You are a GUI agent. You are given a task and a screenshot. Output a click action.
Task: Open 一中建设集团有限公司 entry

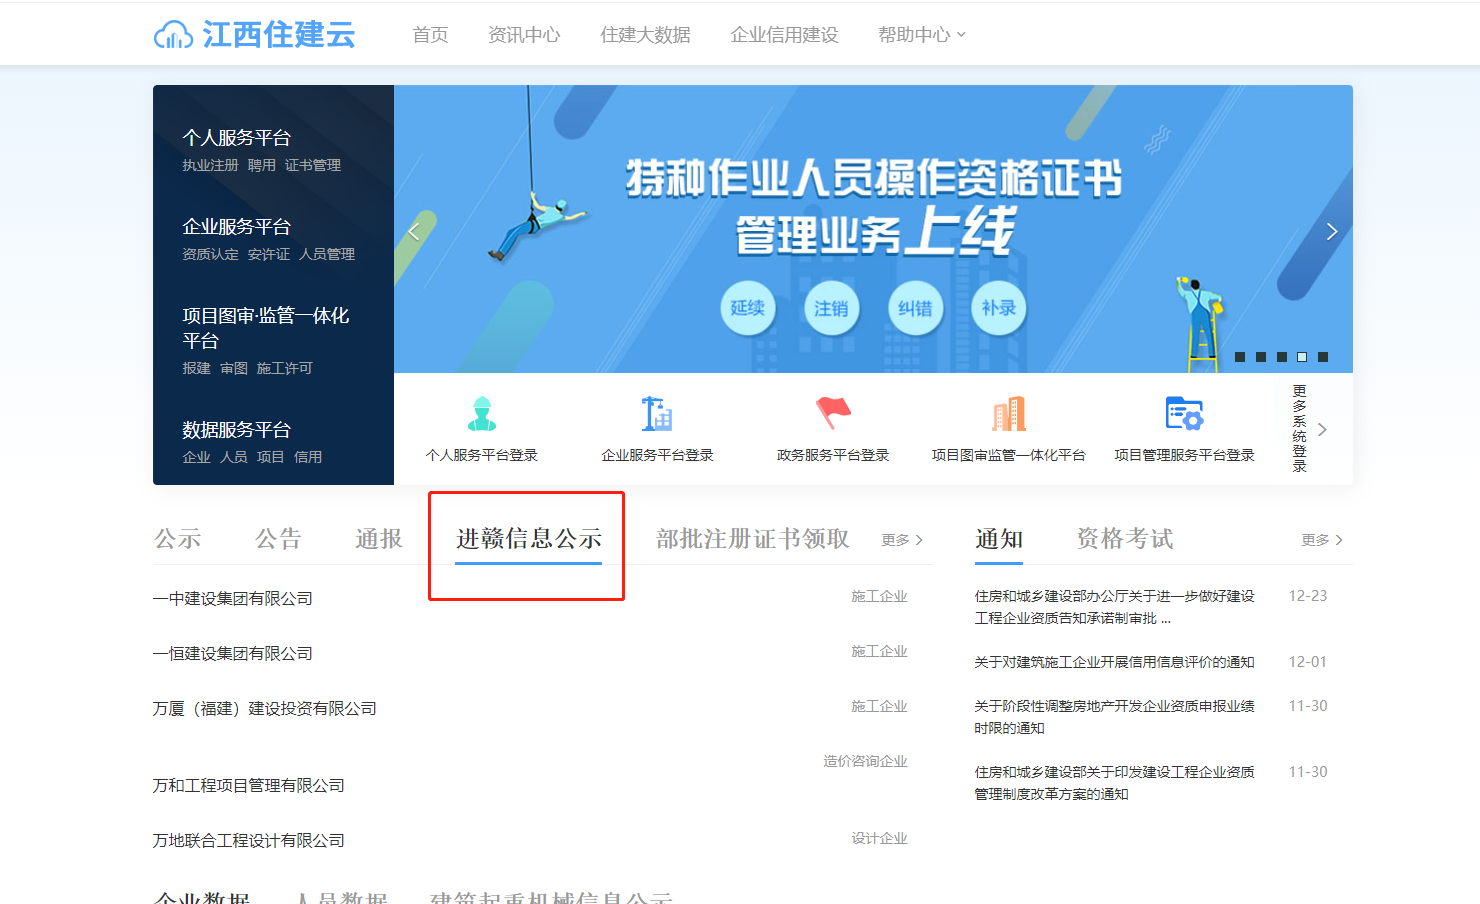(233, 598)
